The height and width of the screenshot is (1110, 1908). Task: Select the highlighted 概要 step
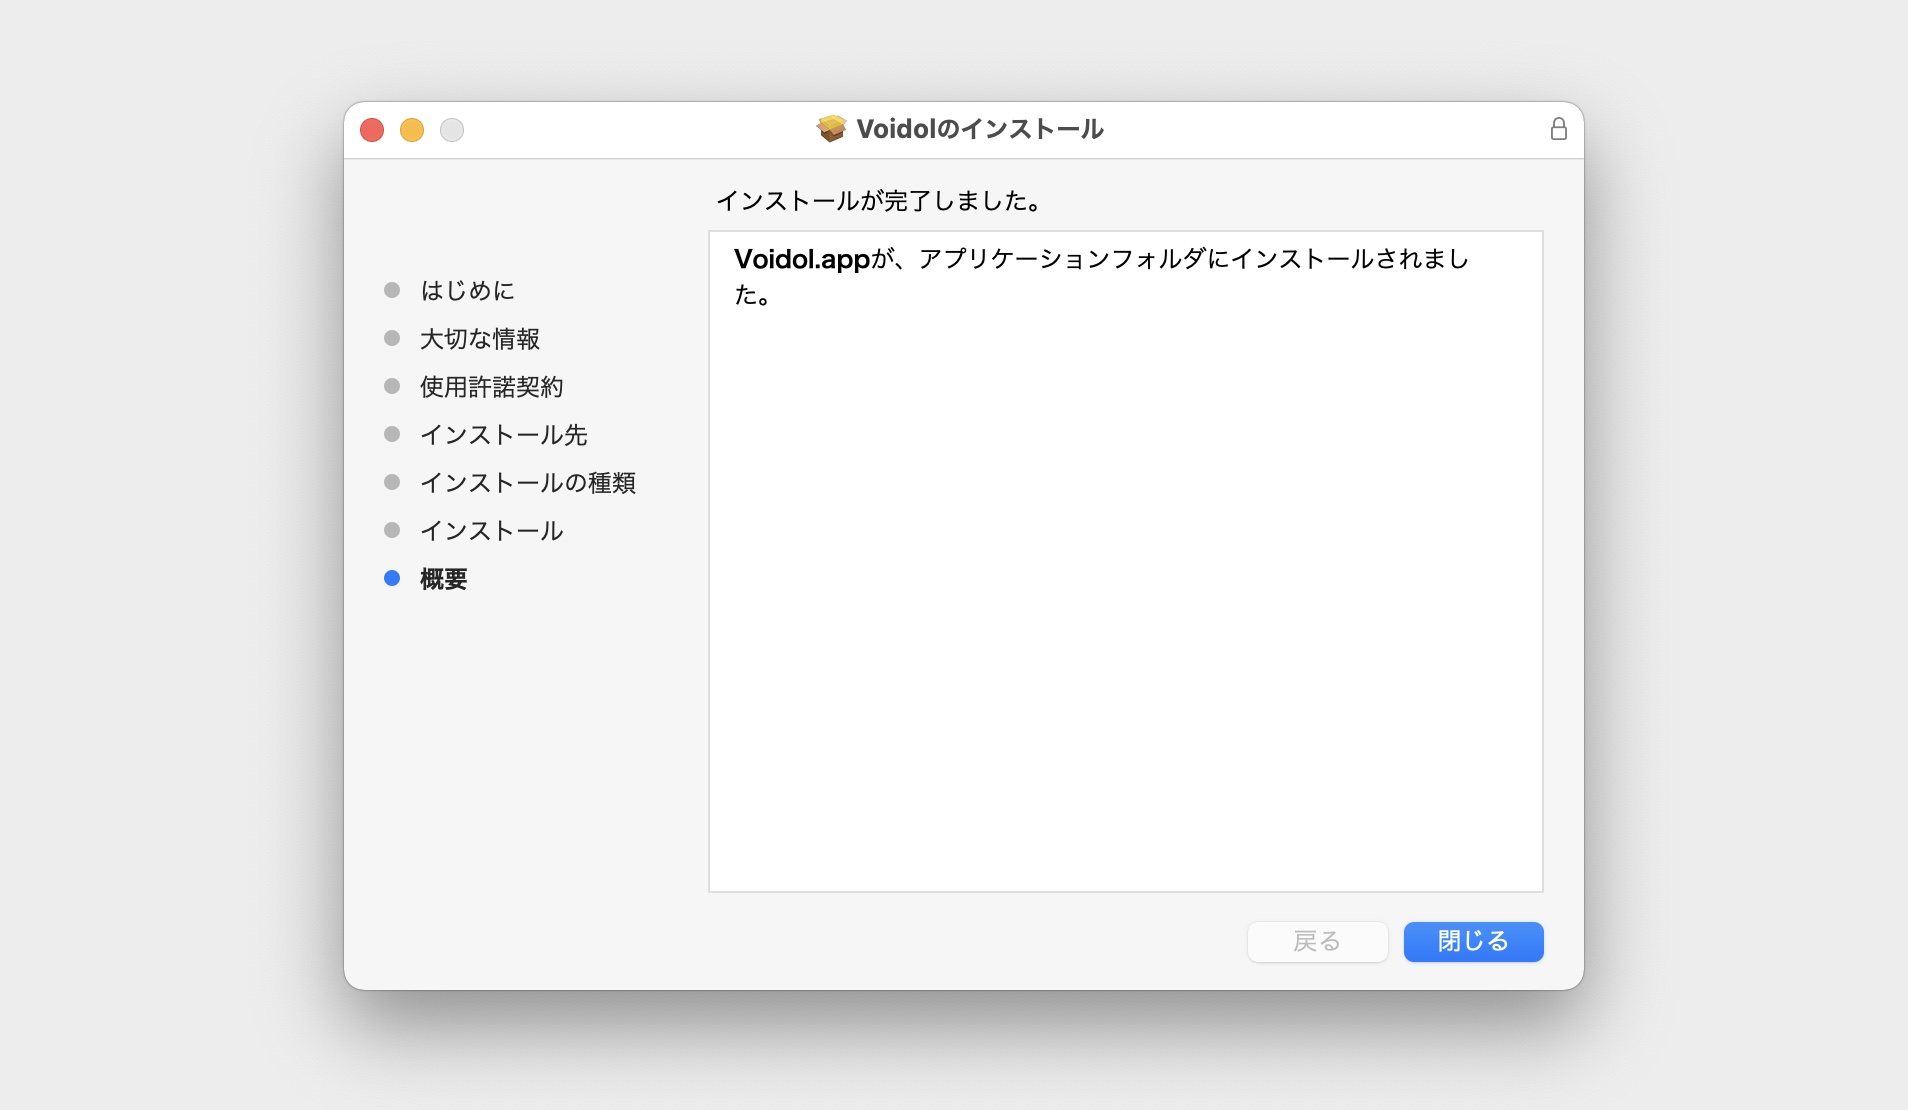point(444,579)
